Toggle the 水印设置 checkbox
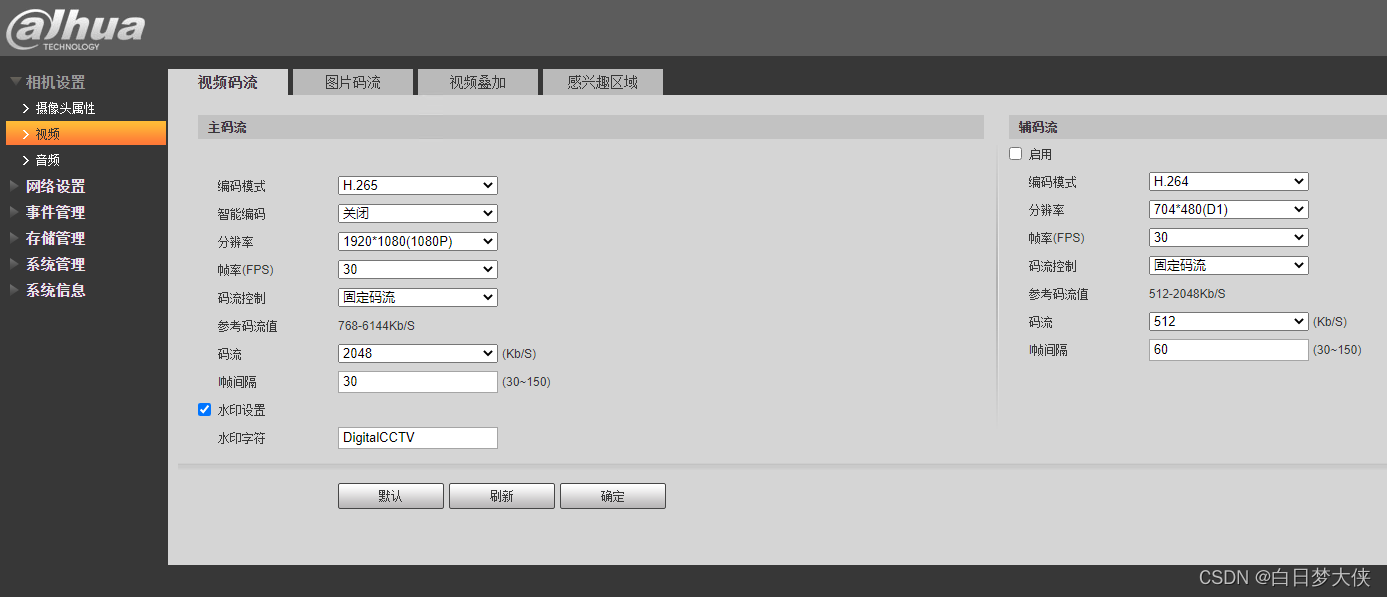 point(204,409)
